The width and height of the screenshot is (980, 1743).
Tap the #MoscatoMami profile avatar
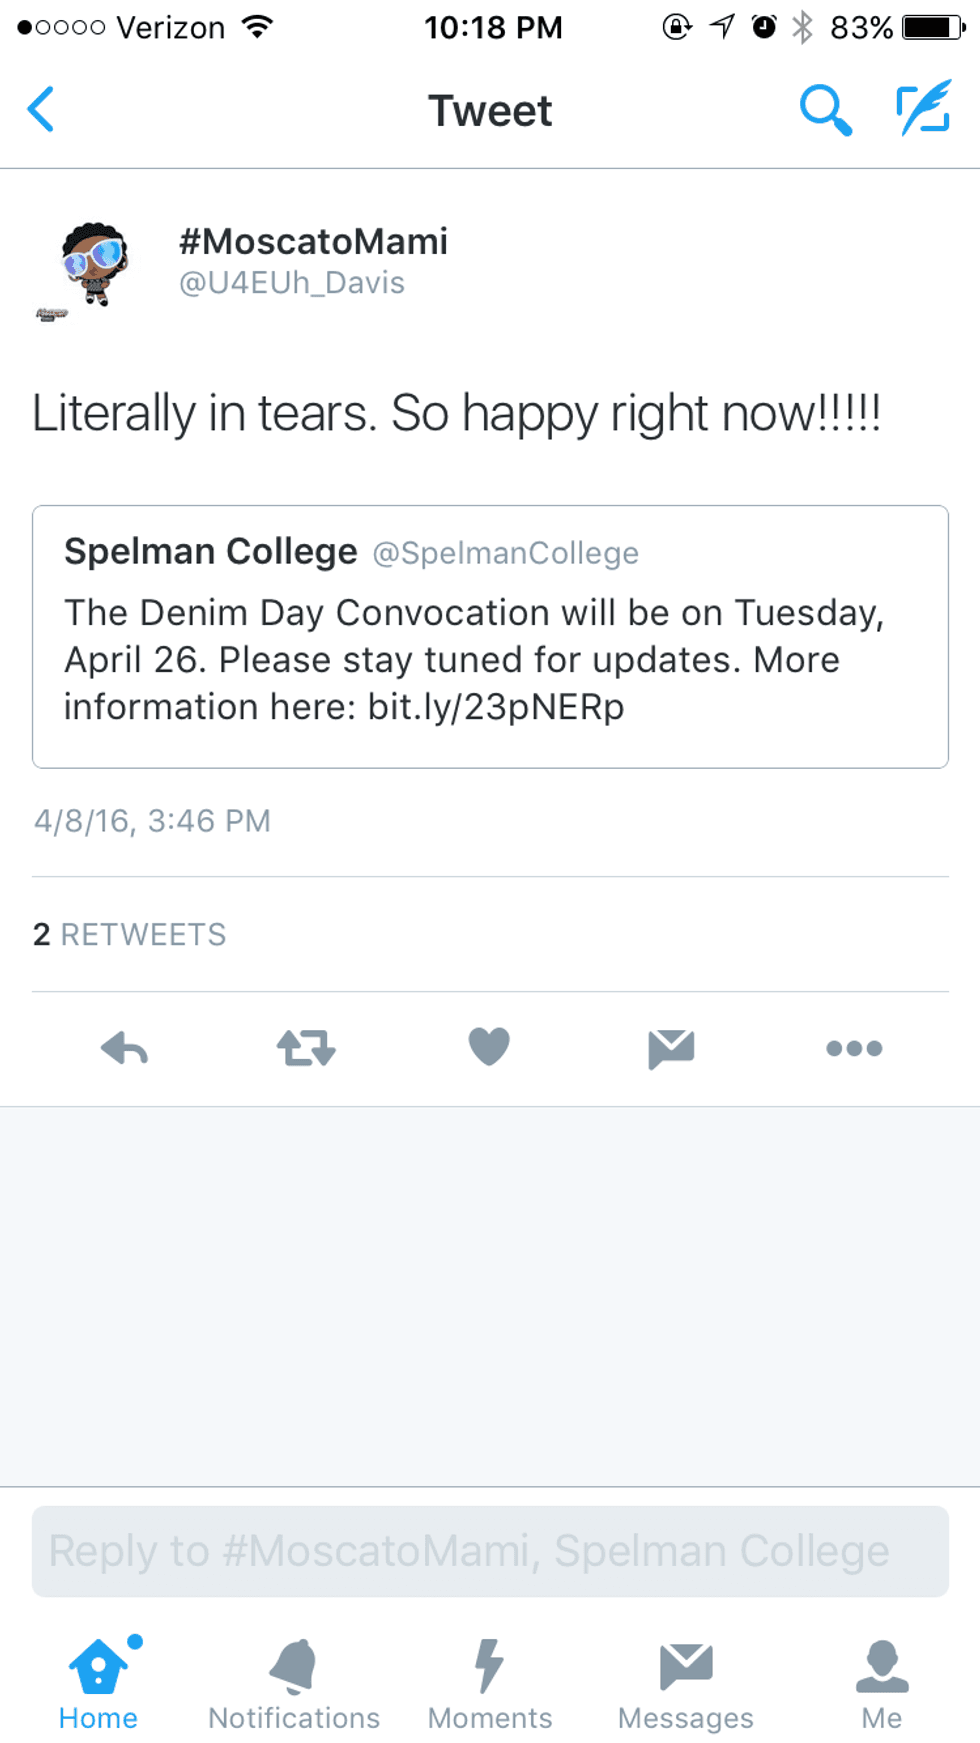94,264
